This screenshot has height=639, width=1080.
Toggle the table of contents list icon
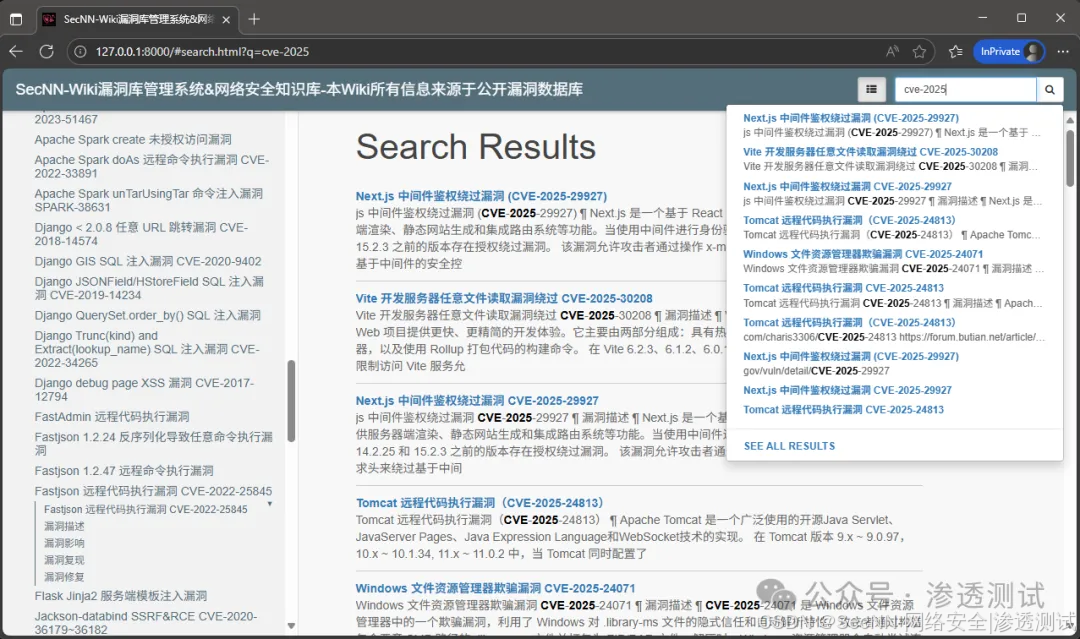point(871,90)
